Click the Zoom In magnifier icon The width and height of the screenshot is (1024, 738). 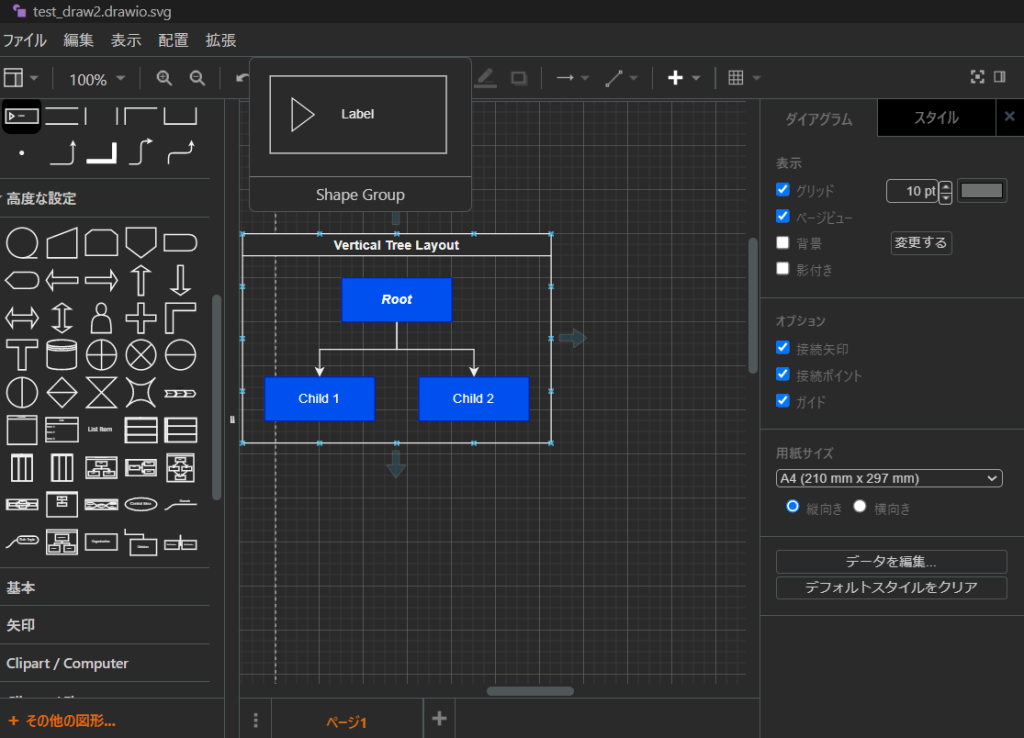click(x=163, y=77)
